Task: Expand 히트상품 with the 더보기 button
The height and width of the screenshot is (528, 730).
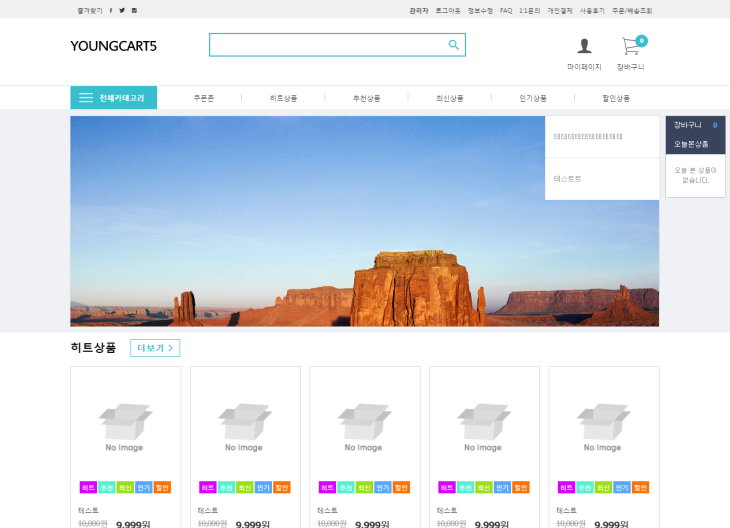Action: pyautogui.click(x=155, y=348)
